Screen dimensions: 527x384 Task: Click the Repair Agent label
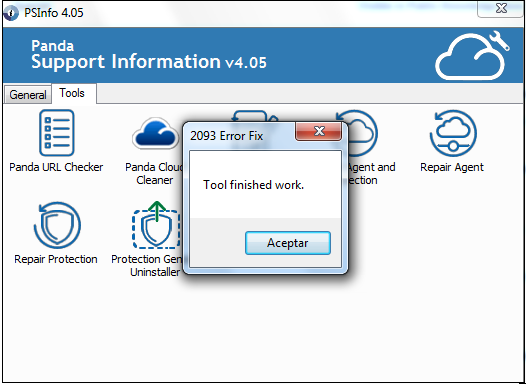(x=452, y=167)
